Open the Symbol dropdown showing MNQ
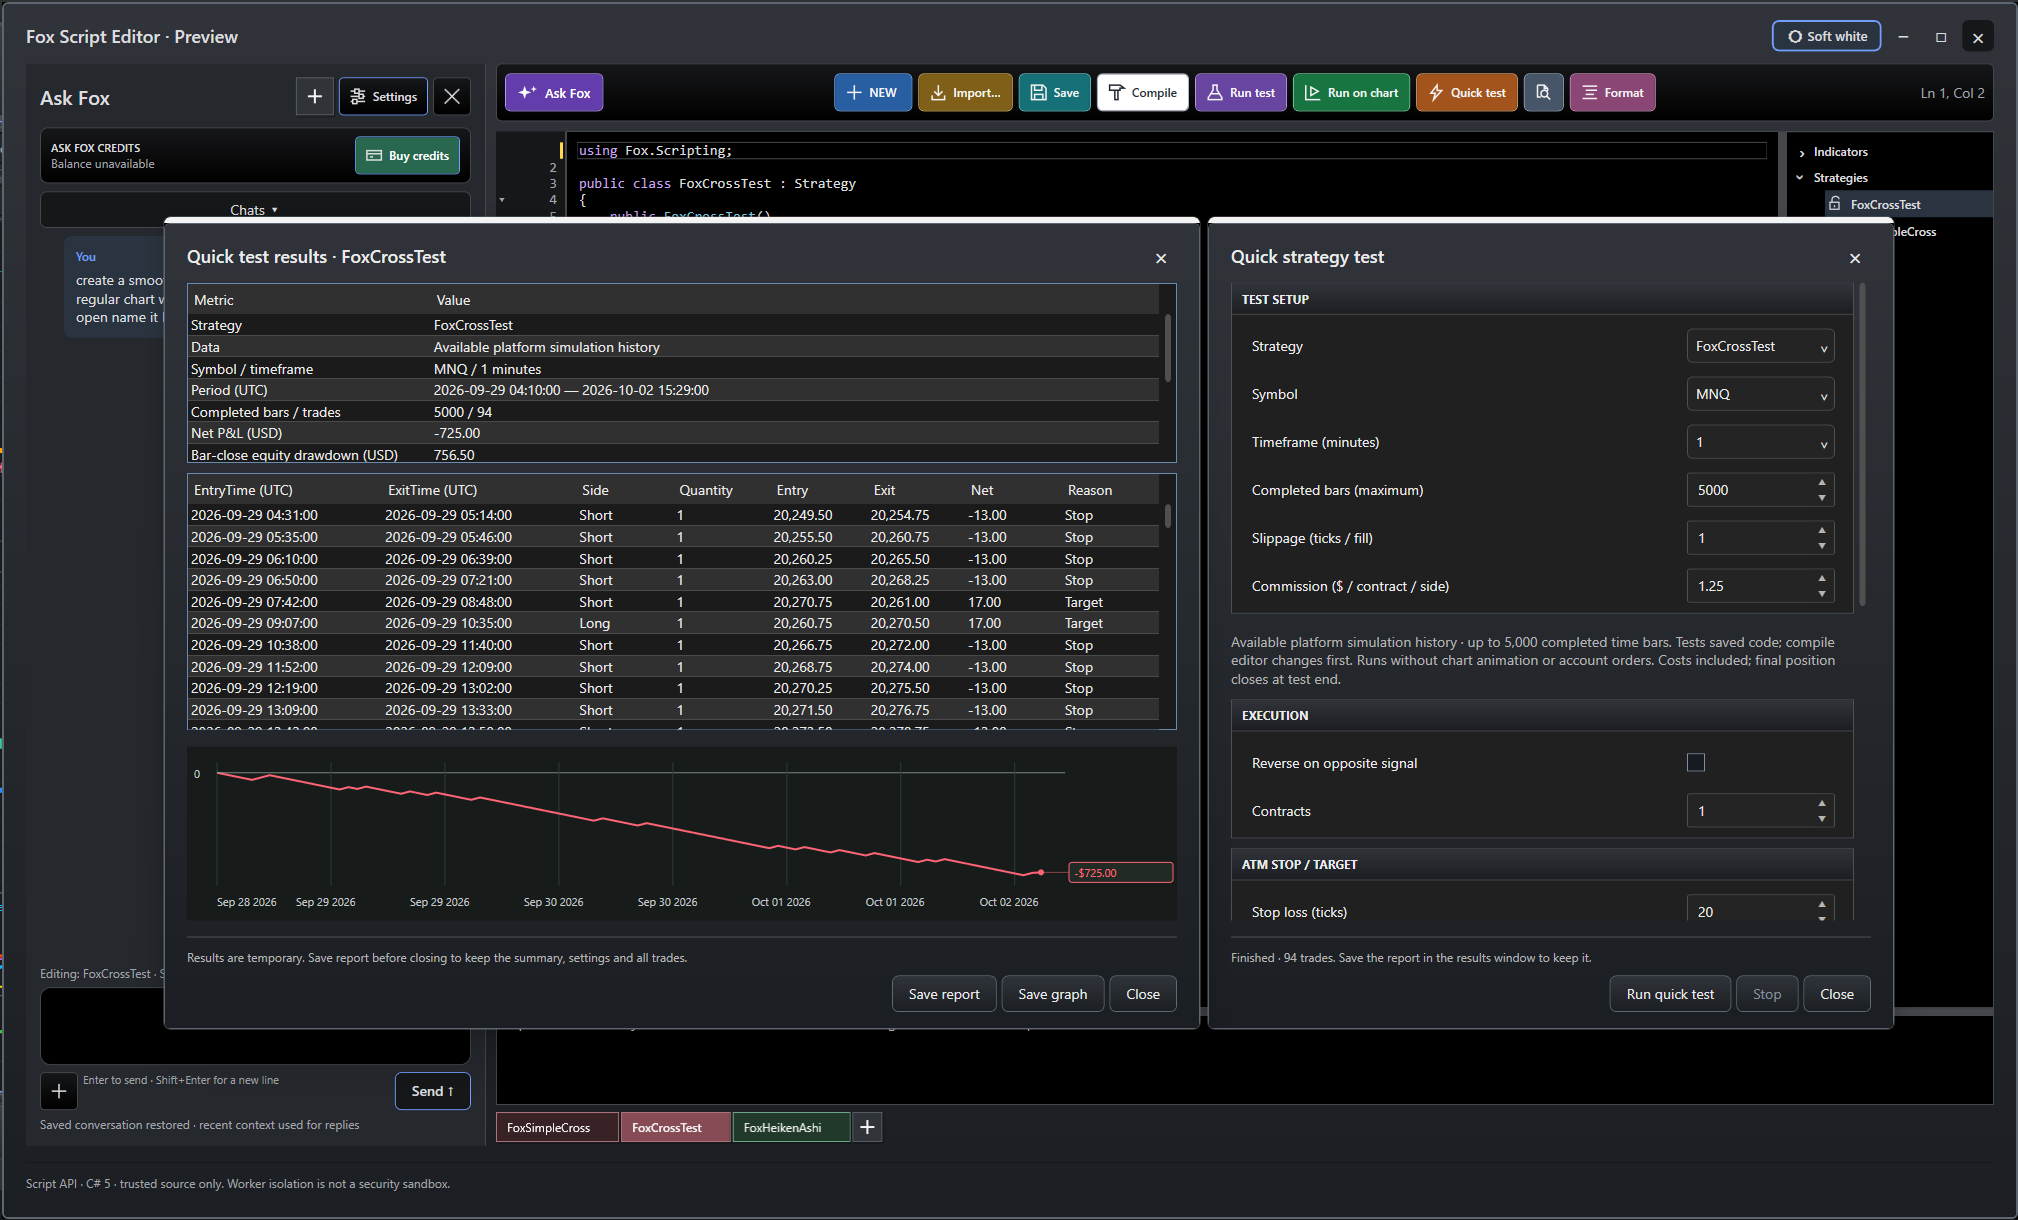Screen dimensions: 2018x1220 1760,395
